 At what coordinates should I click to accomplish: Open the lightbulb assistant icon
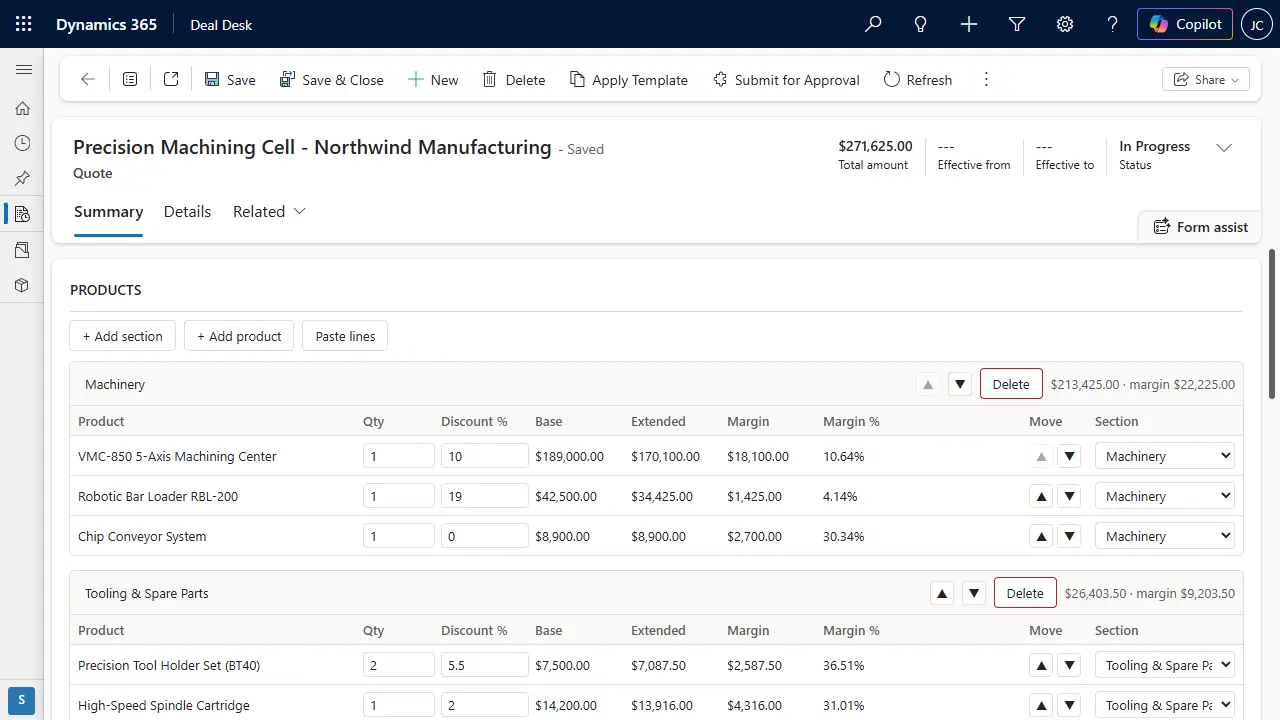point(921,24)
